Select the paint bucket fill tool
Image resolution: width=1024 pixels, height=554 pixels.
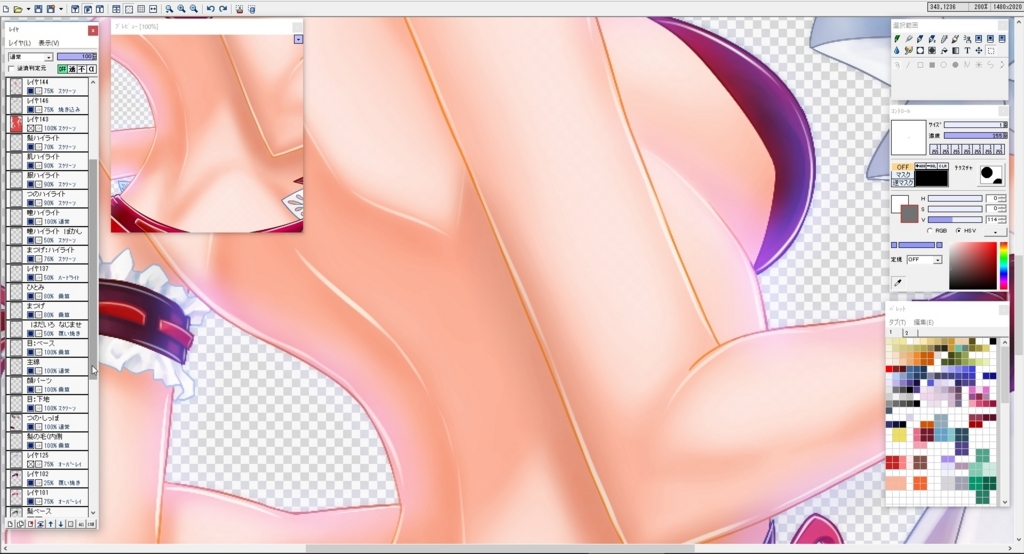tap(944, 50)
